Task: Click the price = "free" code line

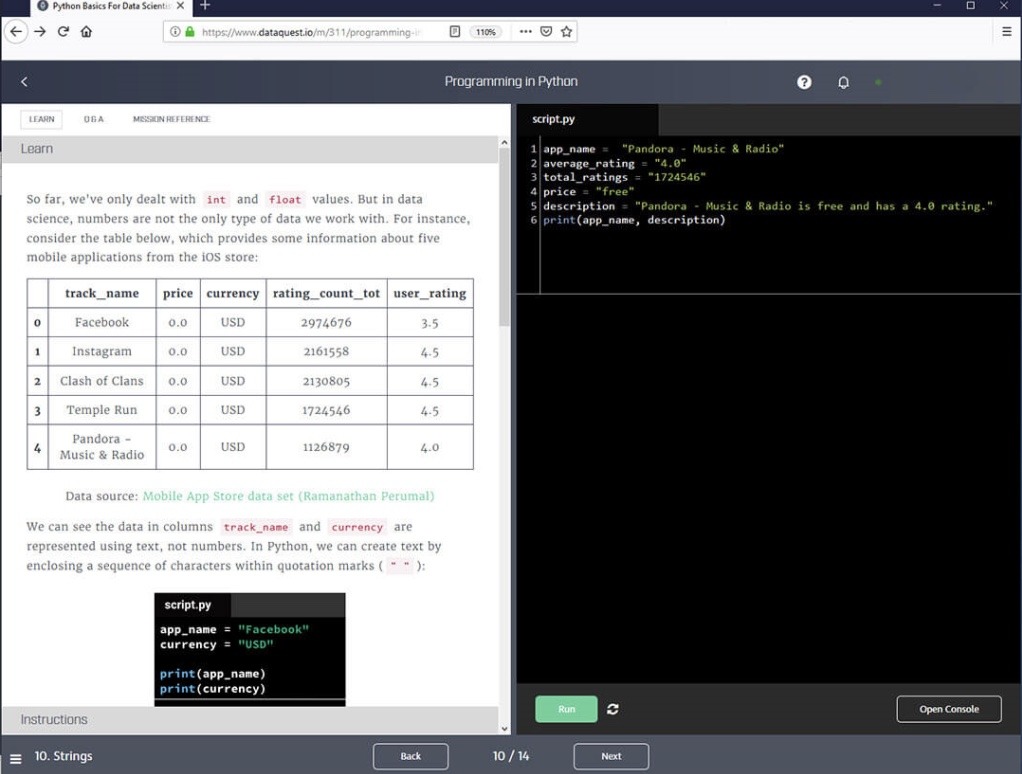Action: coord(589,192)
